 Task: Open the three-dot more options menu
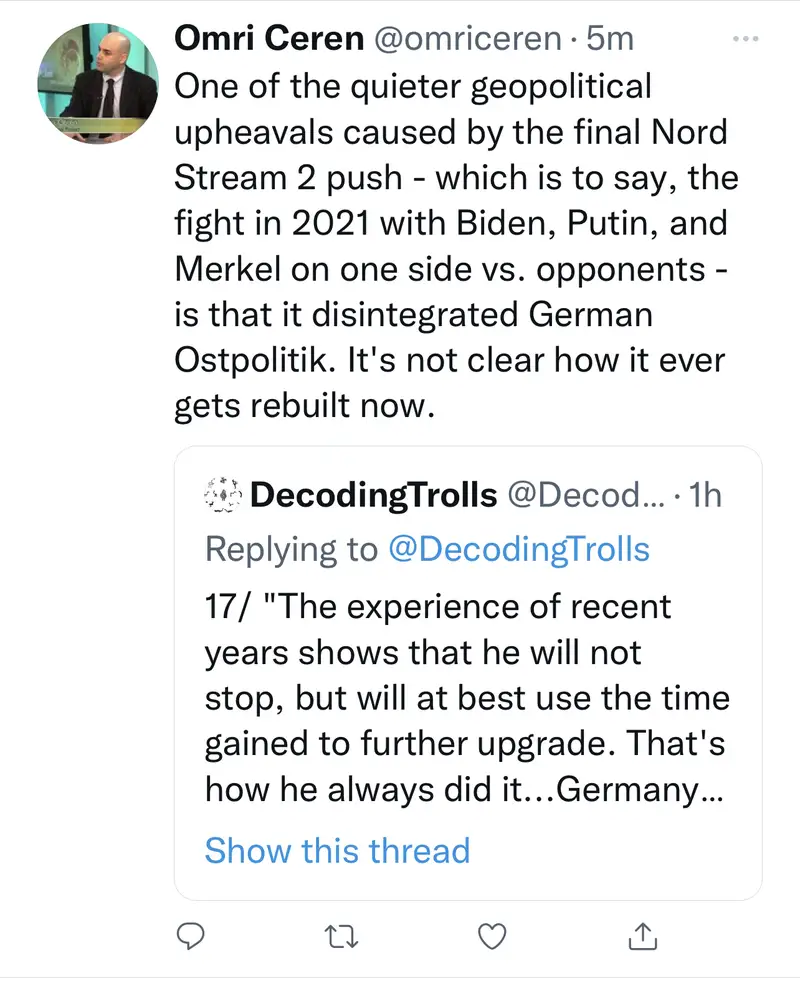(x=746, y=39)
